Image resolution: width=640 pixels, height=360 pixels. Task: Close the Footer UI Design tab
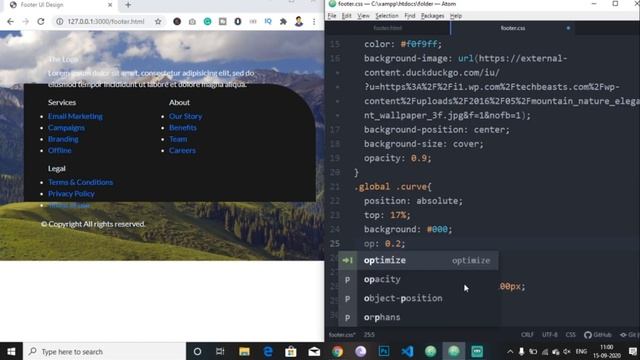click(x=110, y=5)
